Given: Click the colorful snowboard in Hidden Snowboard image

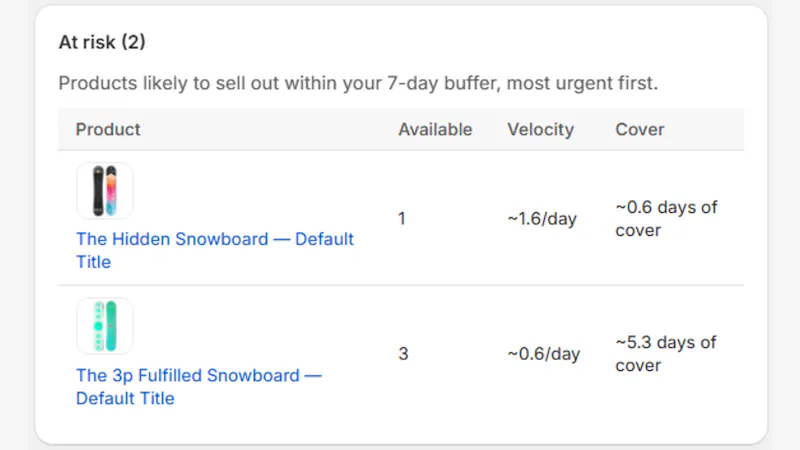Looking at the screenshot, I should 111,191.
